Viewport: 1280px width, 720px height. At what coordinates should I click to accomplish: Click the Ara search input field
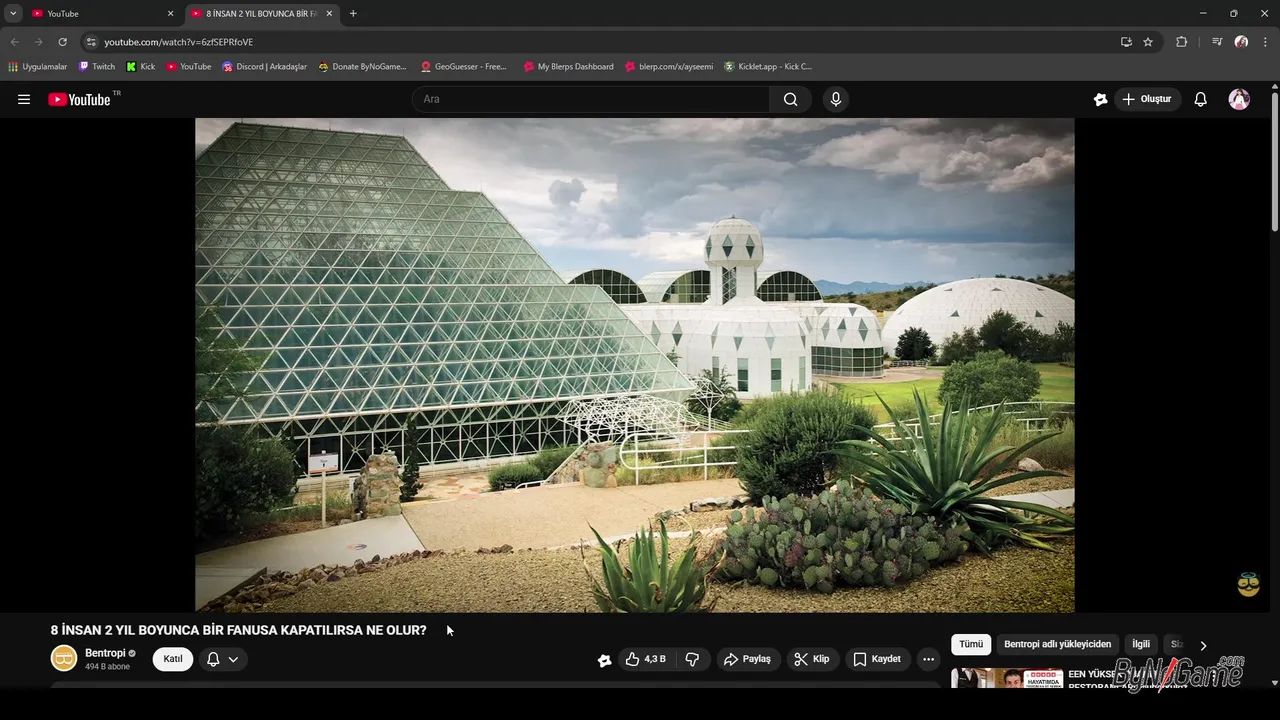click(591, 99)
